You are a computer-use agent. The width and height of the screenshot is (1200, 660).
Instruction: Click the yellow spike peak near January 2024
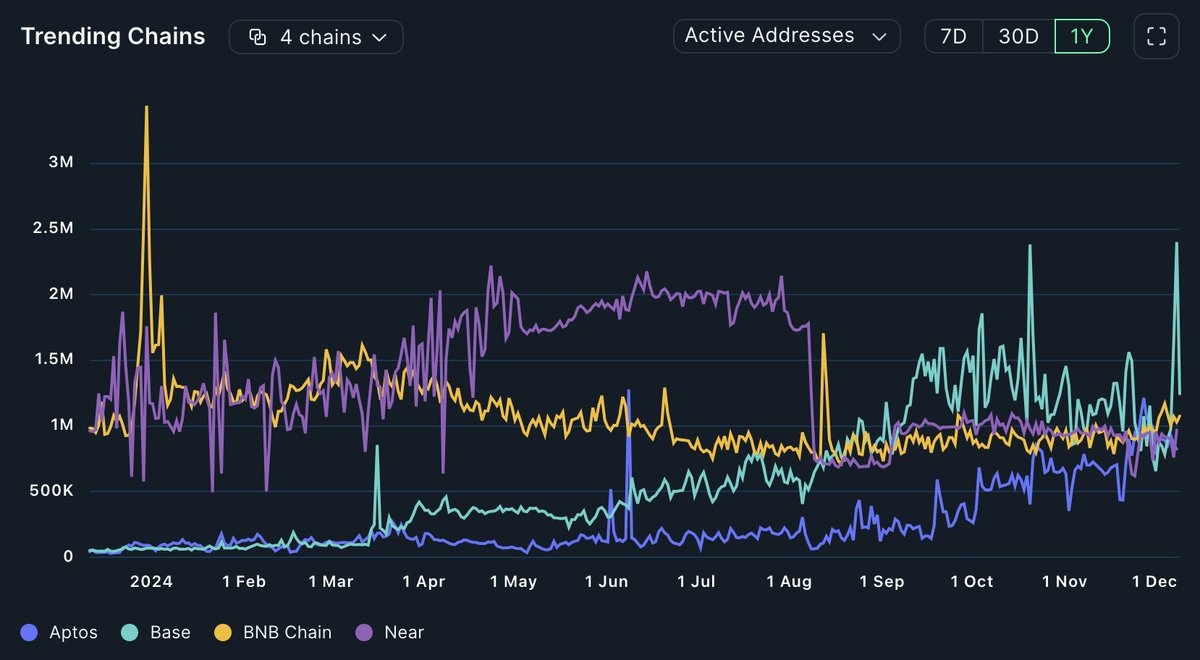[x=146, y=106]
